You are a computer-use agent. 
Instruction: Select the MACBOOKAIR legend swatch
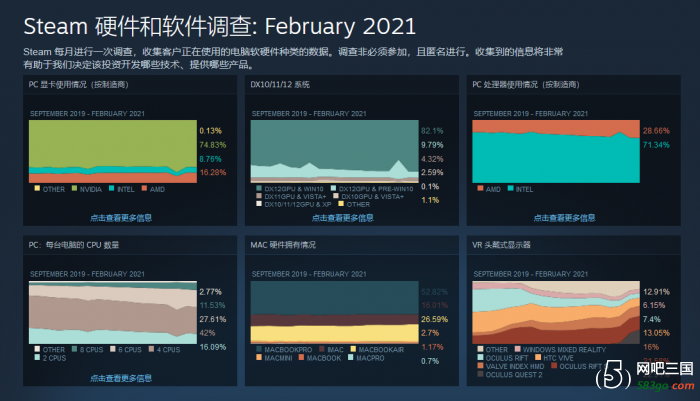pos(353,348)
